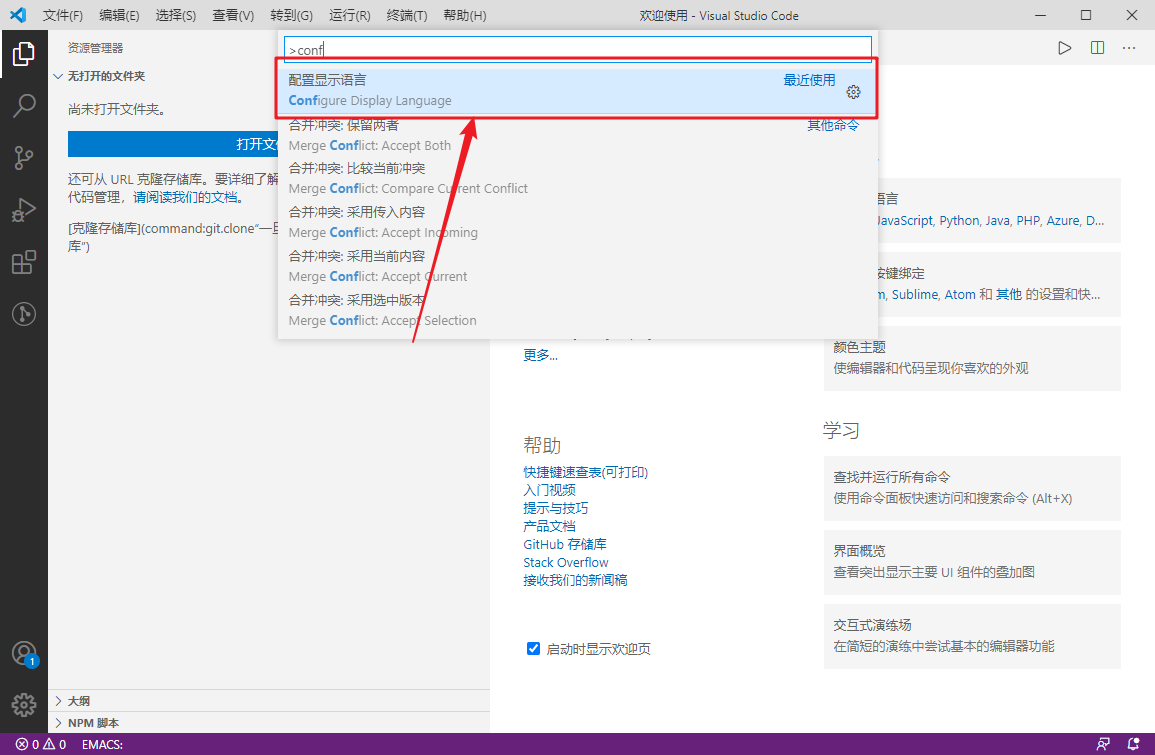Open the 终端(T) menu
This screenshot has height=755, width=1155.
407,15
